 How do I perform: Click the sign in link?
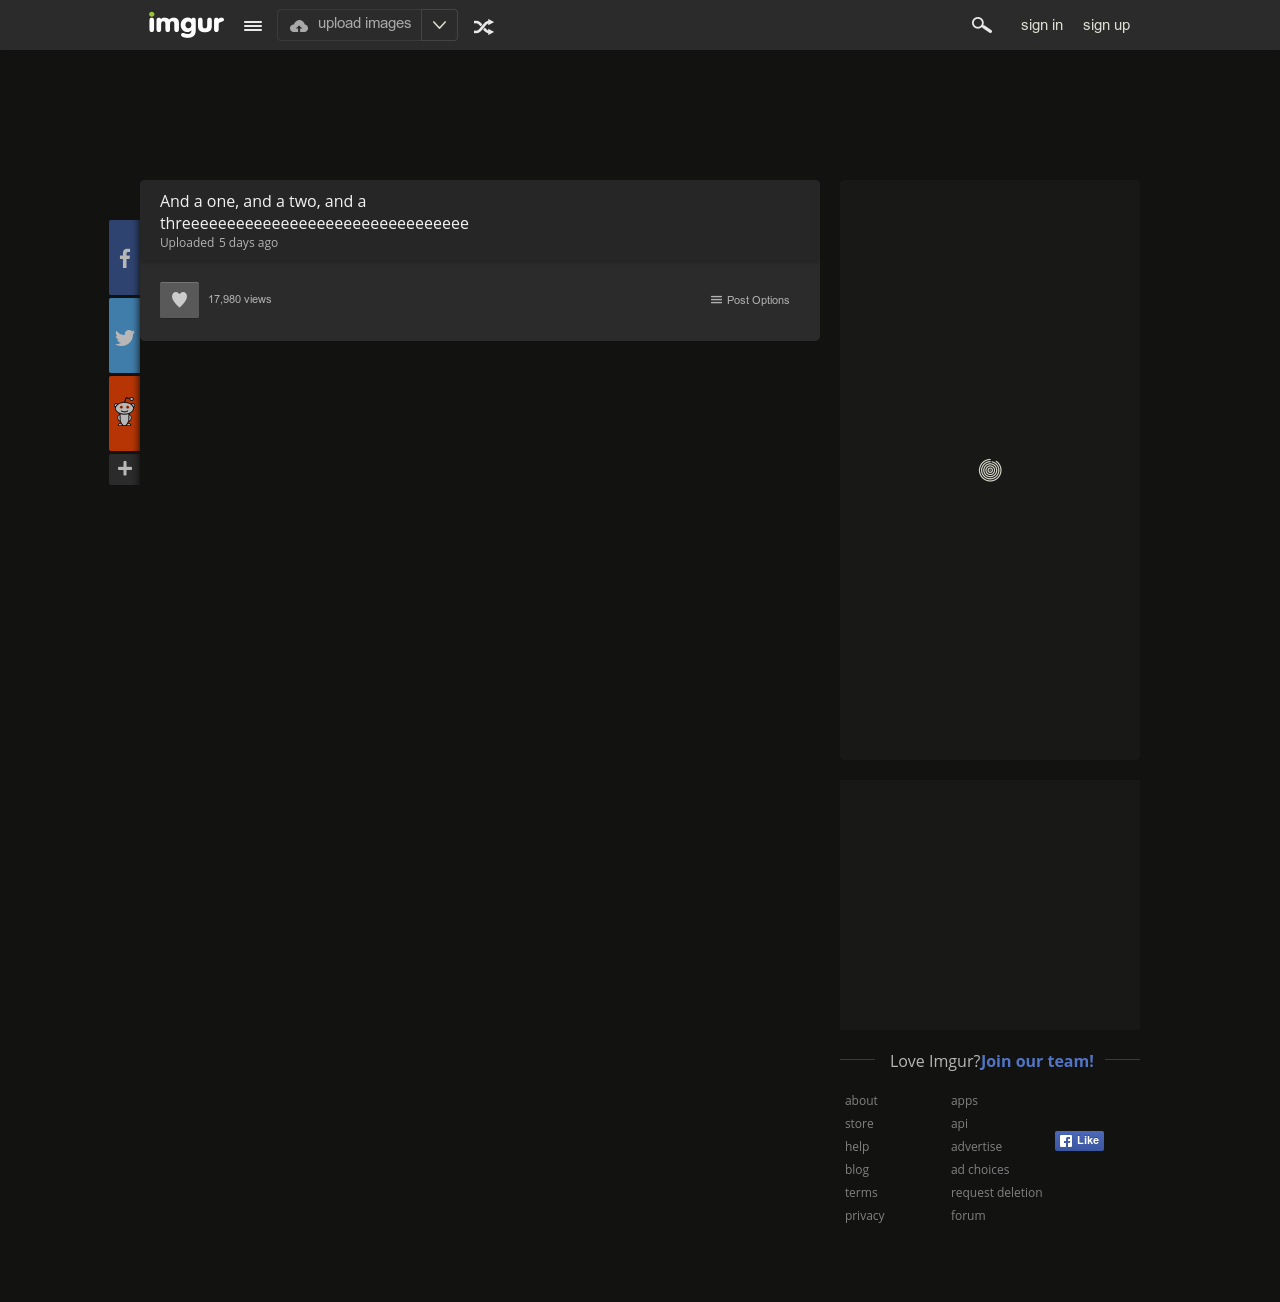coord(1042,25)
